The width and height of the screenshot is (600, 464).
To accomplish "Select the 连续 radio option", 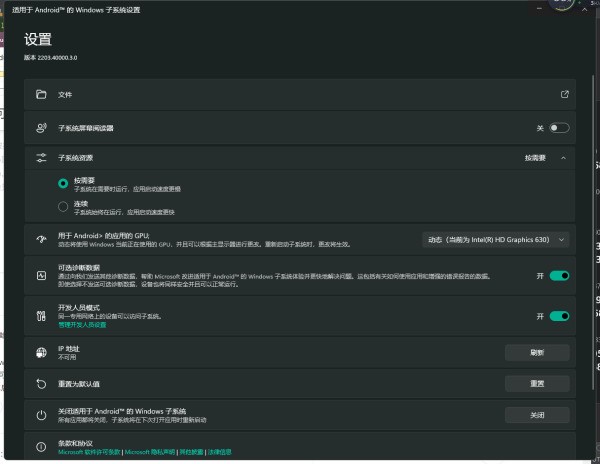I will (63, 207).
